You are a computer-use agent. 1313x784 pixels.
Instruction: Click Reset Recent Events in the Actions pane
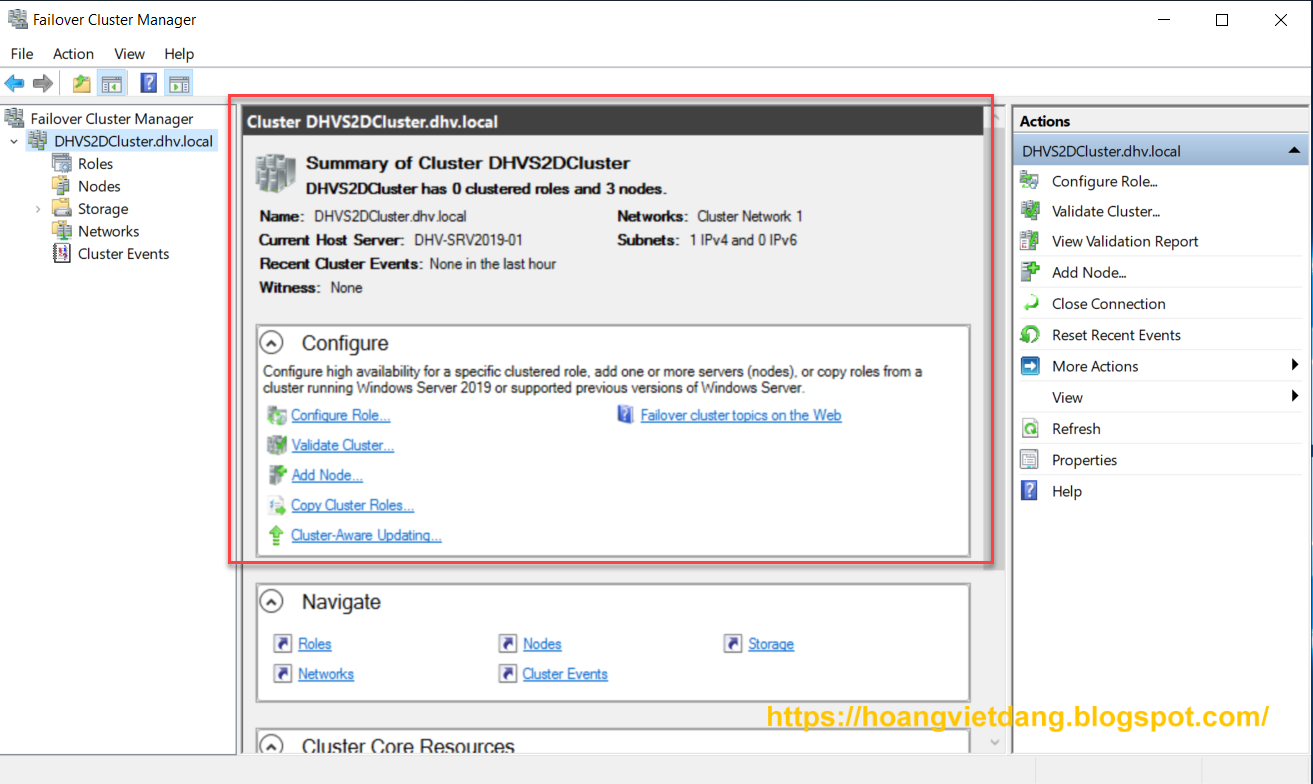1116,335
